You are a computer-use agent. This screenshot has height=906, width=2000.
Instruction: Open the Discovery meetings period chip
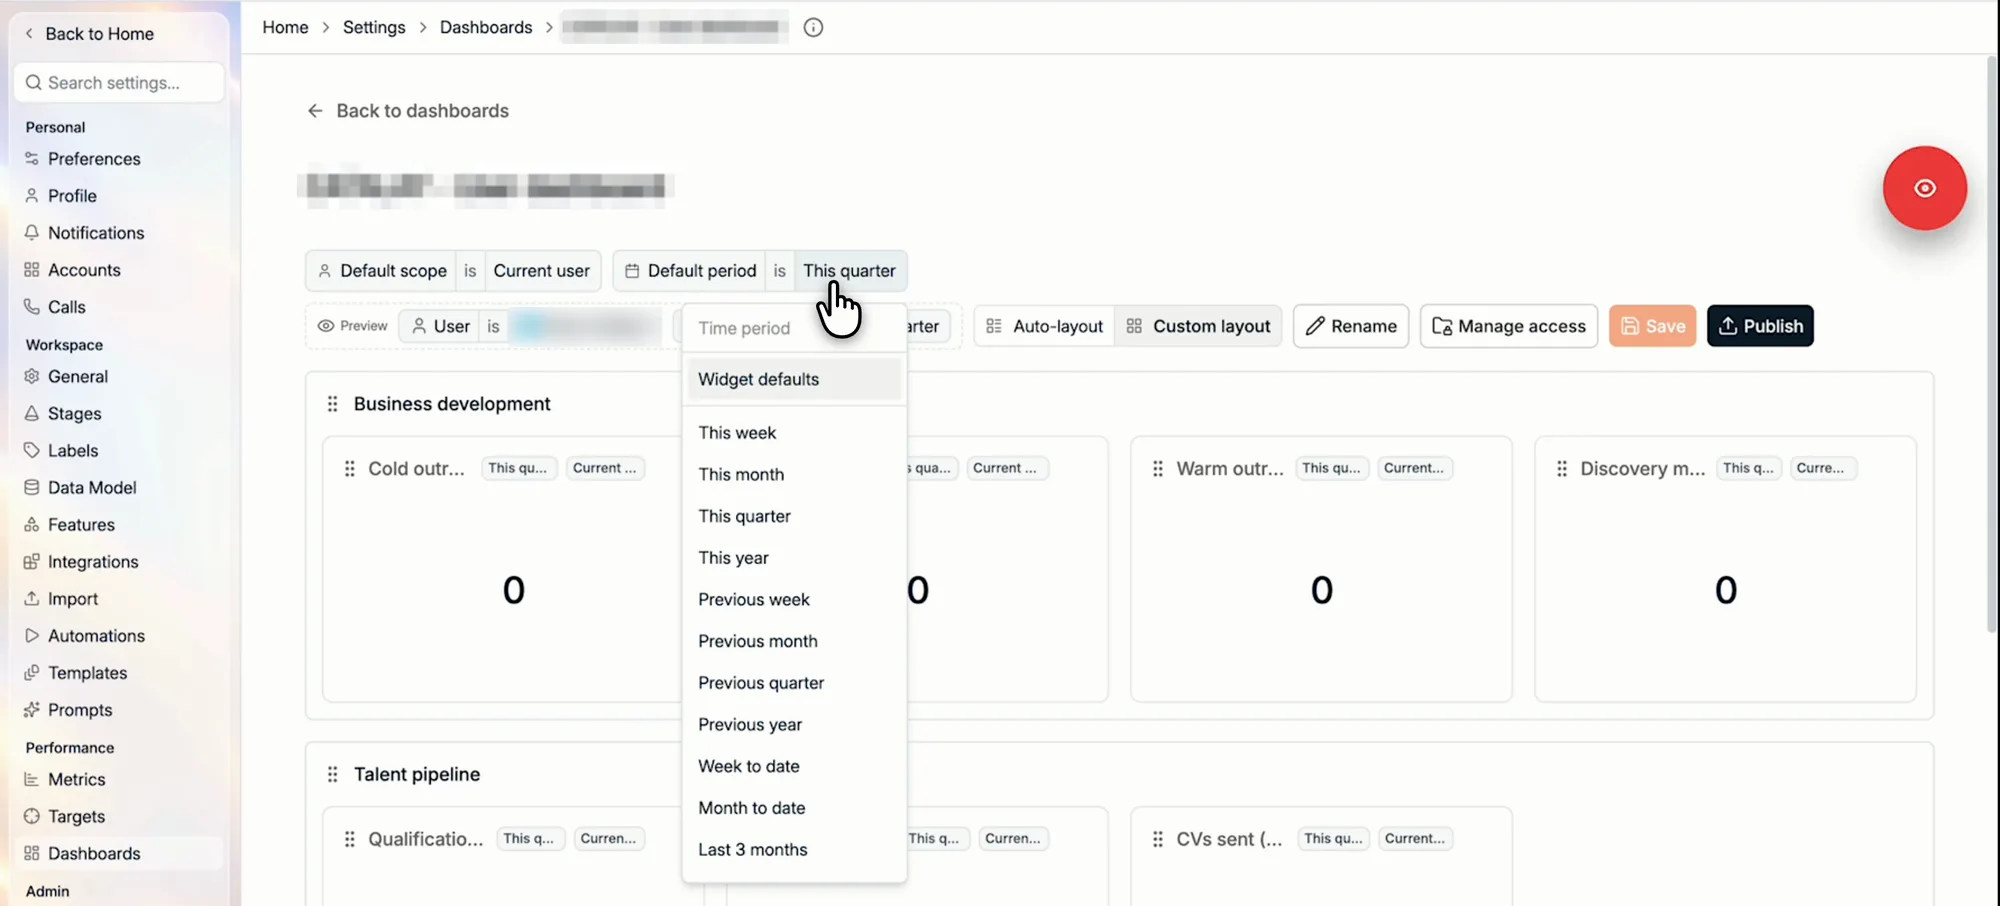(1748, 468)
